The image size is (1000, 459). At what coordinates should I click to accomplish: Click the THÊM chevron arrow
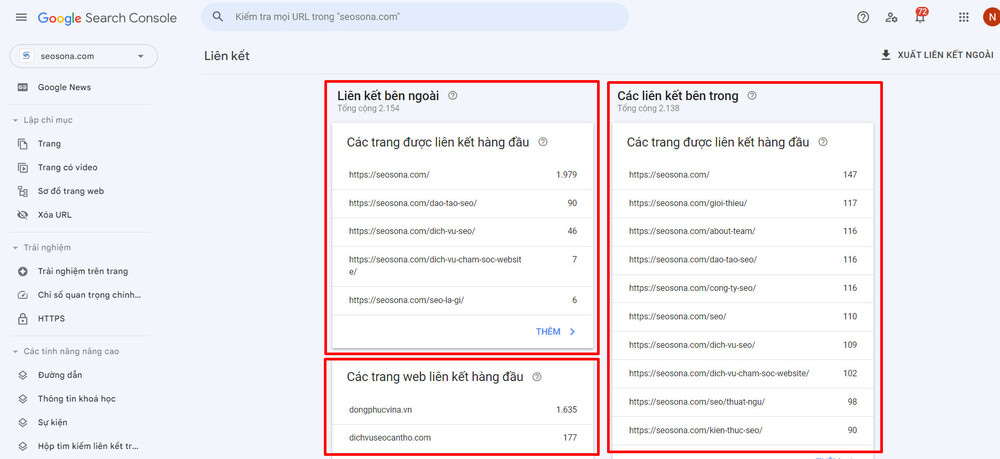point(572,332)
